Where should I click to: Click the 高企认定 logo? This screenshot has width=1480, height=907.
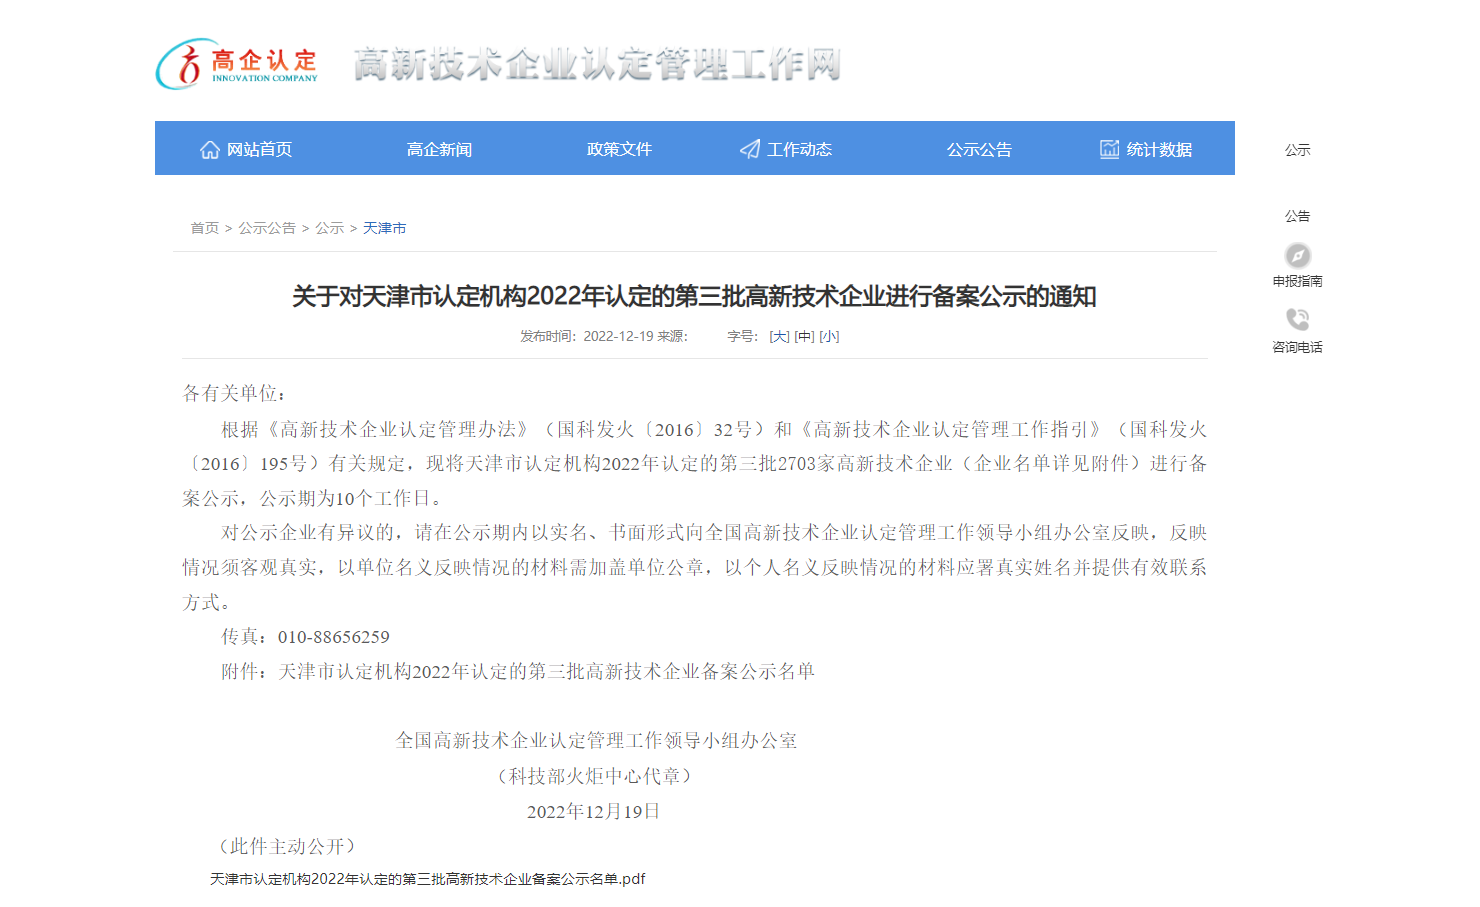[237, 64]
